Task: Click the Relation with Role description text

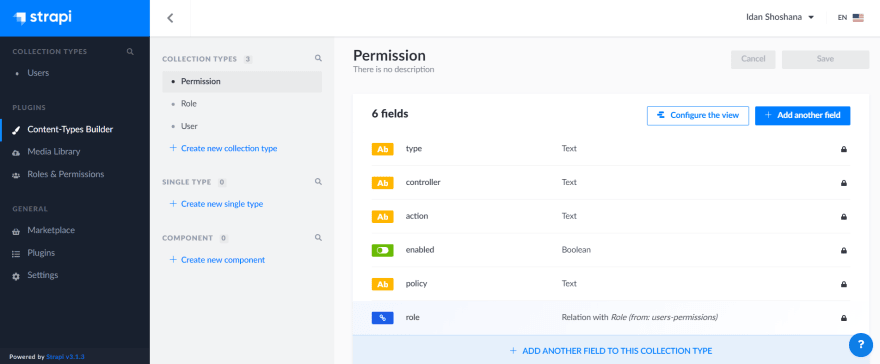Action: pyautogui.click(x=640, y=317)
